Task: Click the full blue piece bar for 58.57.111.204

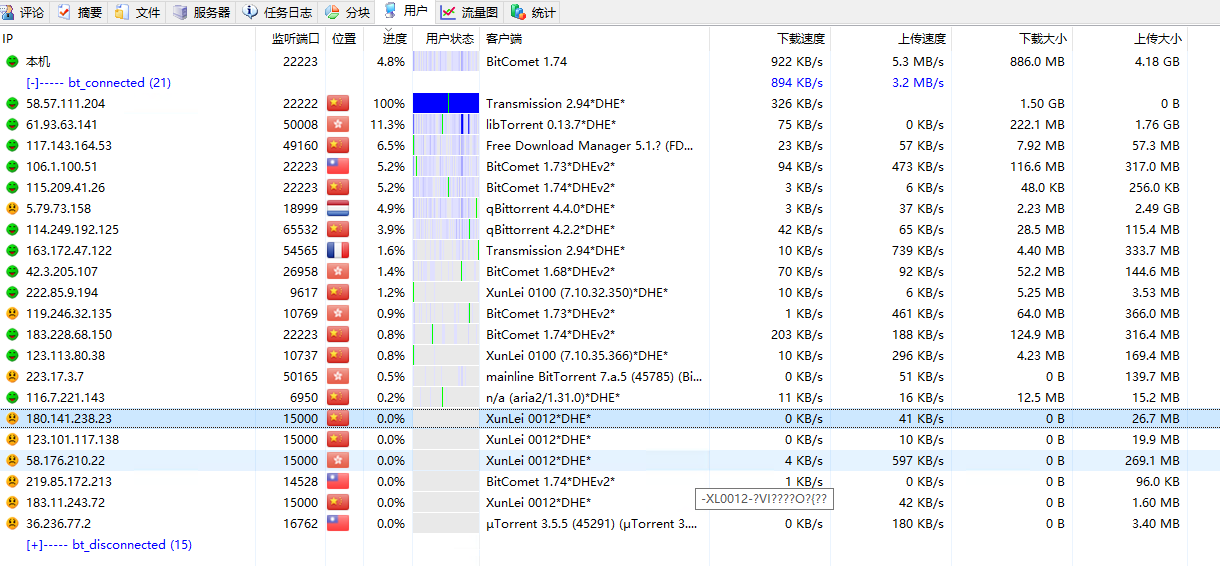Action: 446,104
